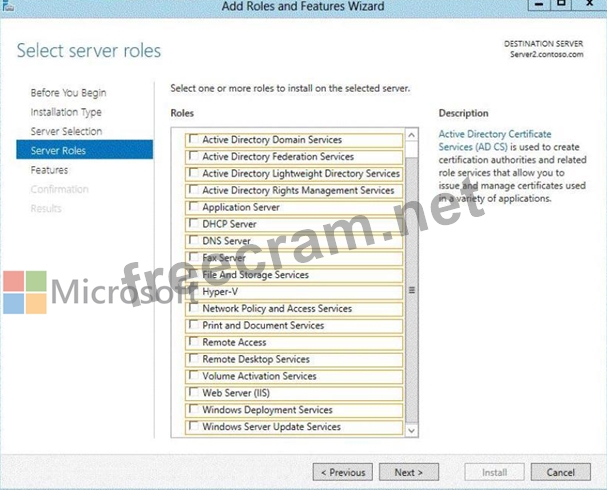Click the Previous button
Screen dimensions: 607x490
click(x=343, y=472)
